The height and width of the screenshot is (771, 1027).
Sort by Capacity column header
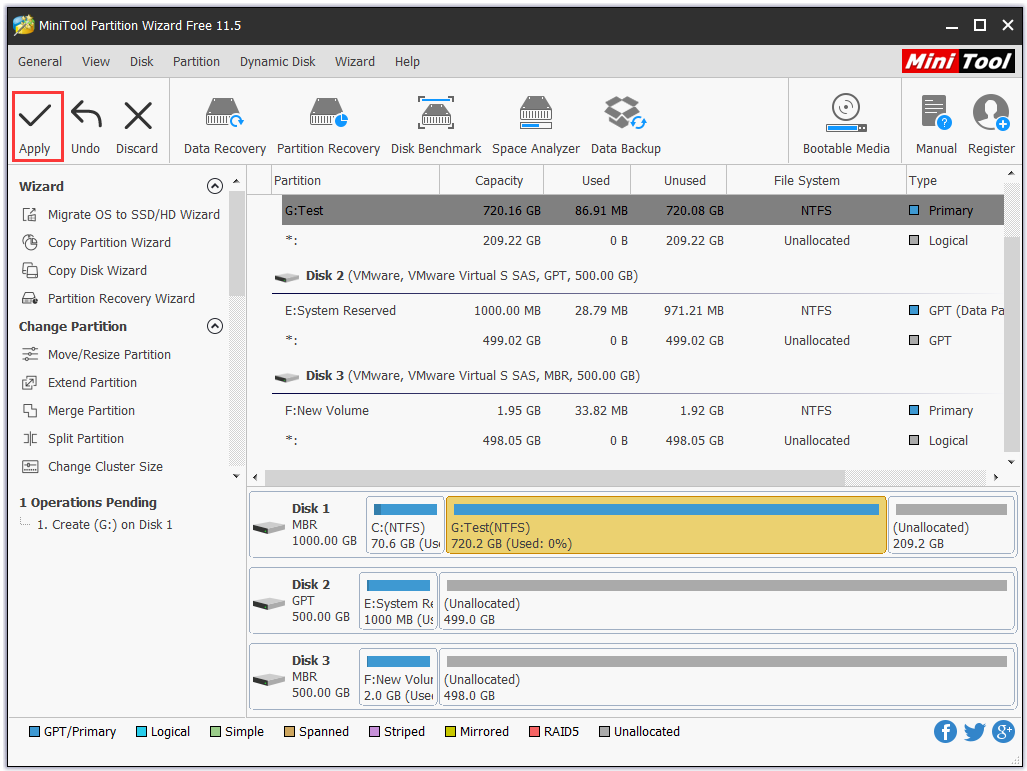coord(491,180)
